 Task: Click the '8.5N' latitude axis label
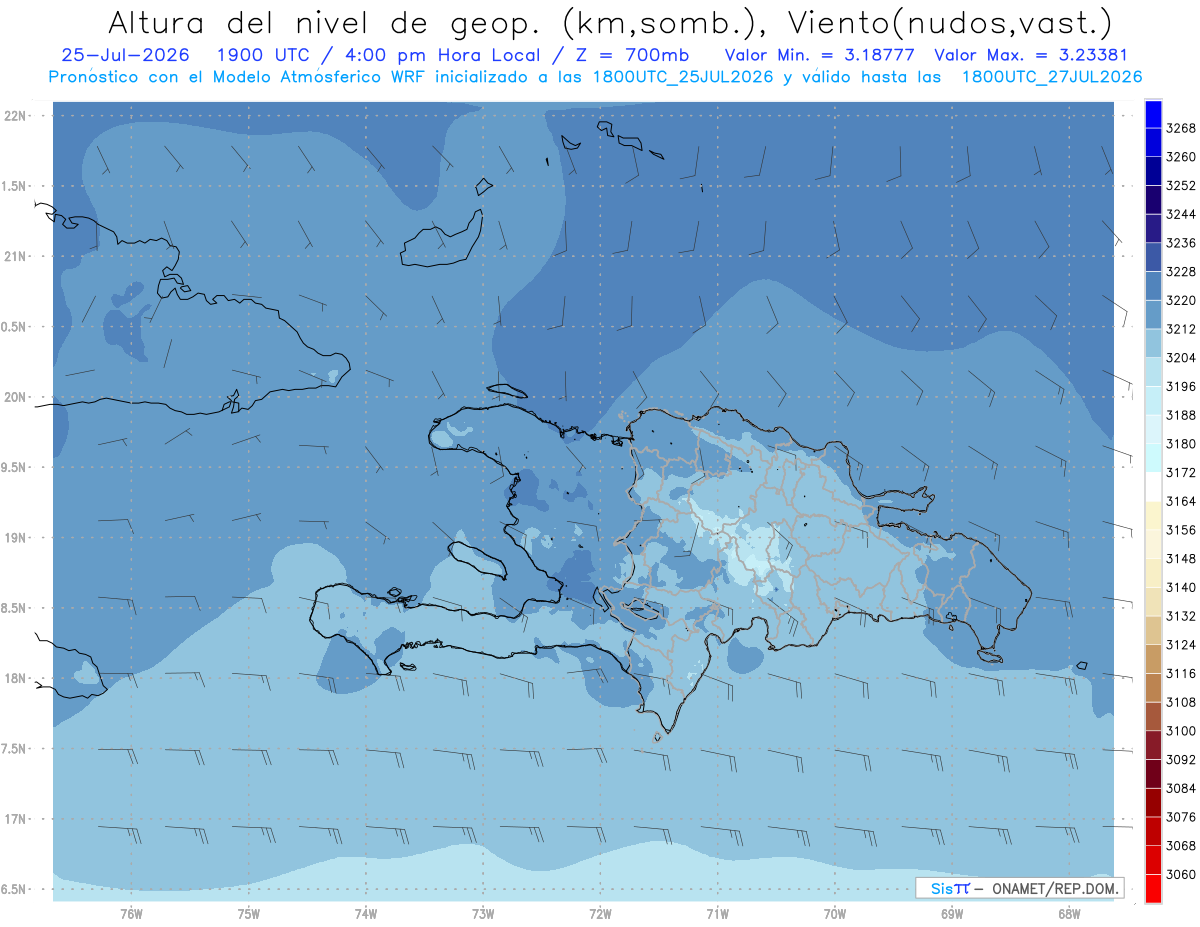(15, 608)
